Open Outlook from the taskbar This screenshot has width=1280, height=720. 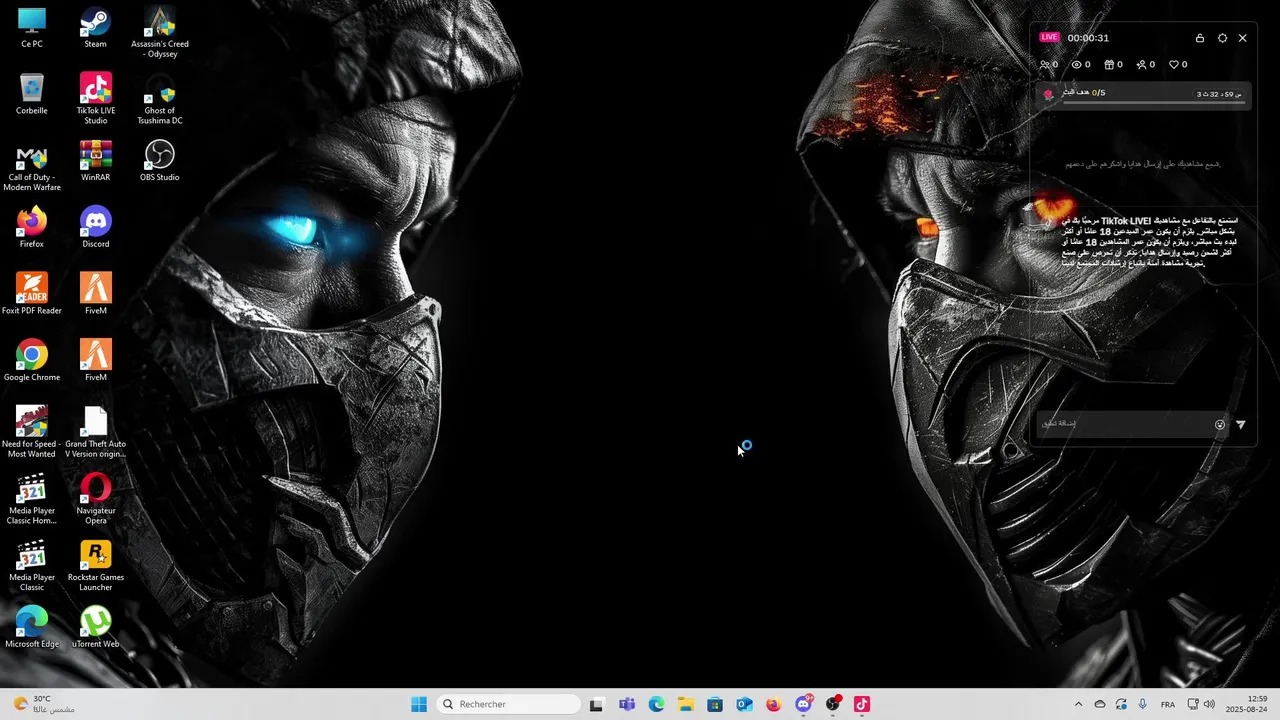point(745,704)
